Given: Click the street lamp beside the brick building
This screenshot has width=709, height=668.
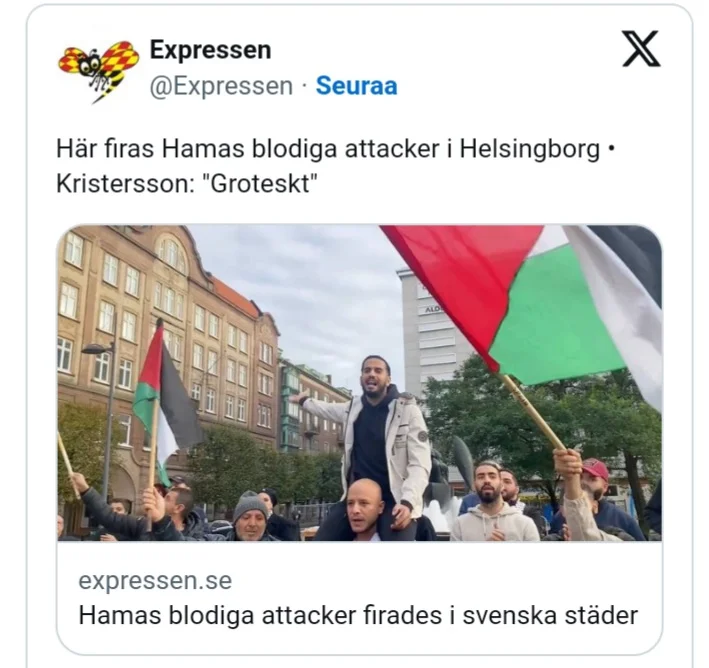Looking at the screenshot, I should click(x=105, y=416).
